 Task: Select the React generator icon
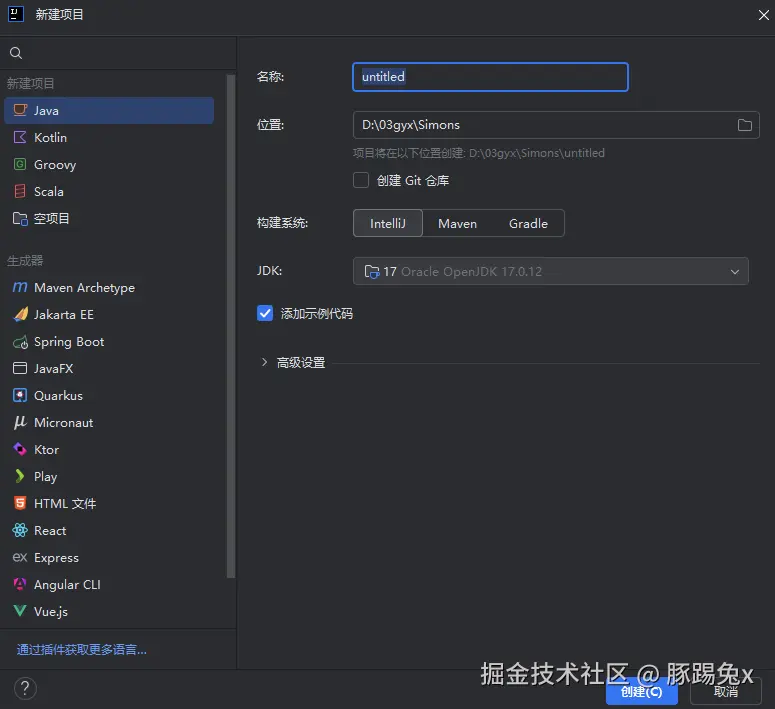tap(20, 530)
